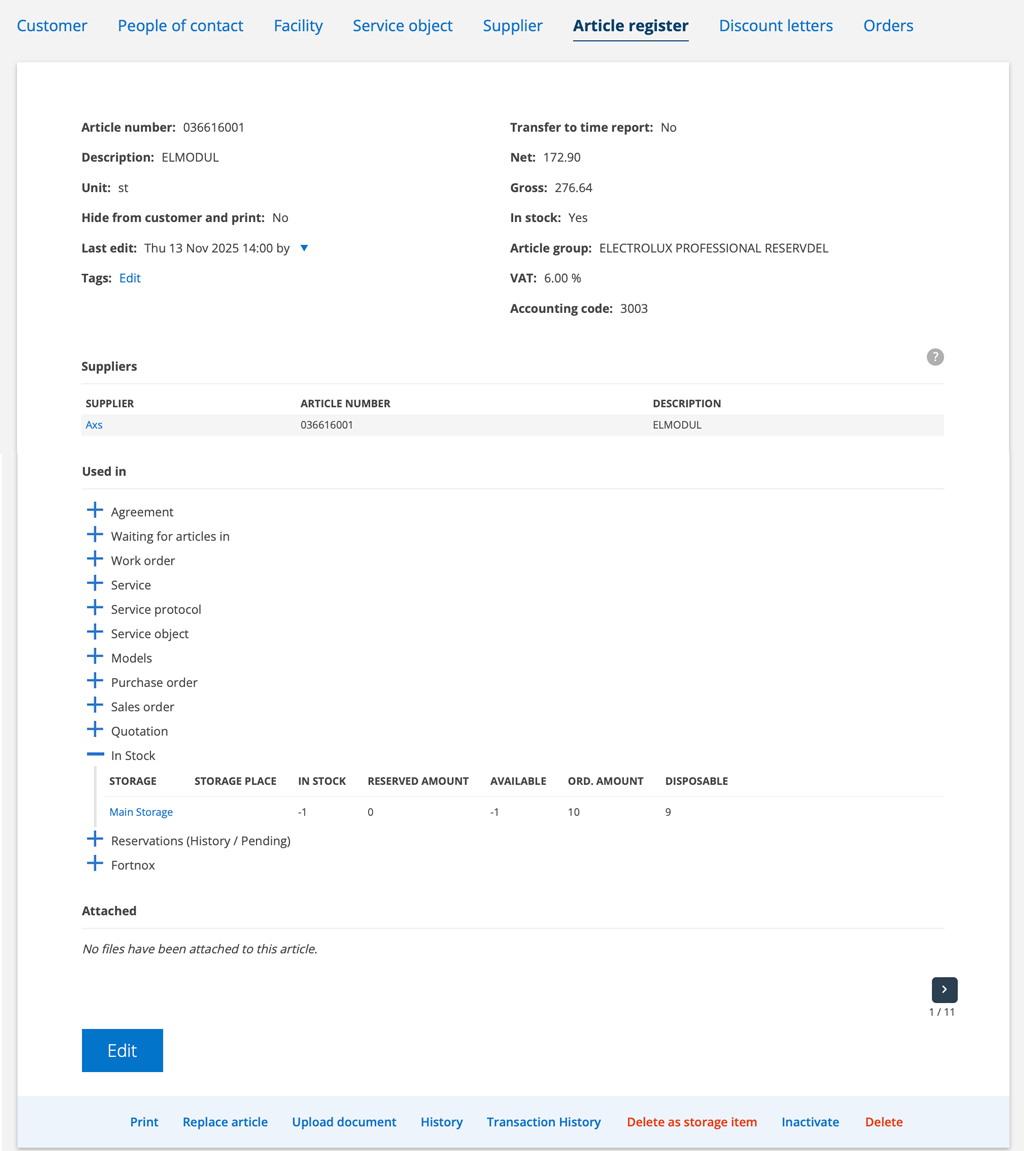Expand the Purchase order plus icon
This screenshot has height=1151, width=1024.
pyautogui.click(x=95, y=682)
